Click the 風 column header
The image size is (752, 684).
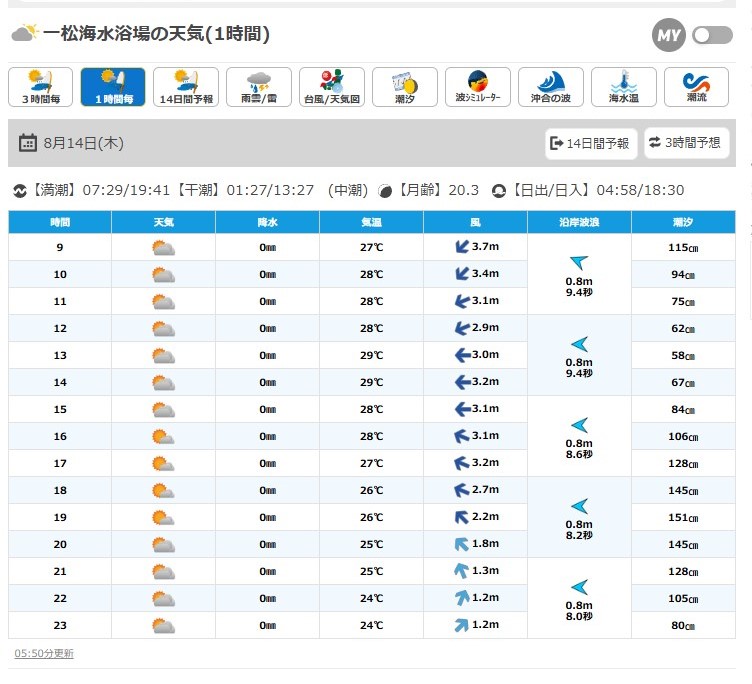pyautogui.click(x=475, y=222)
